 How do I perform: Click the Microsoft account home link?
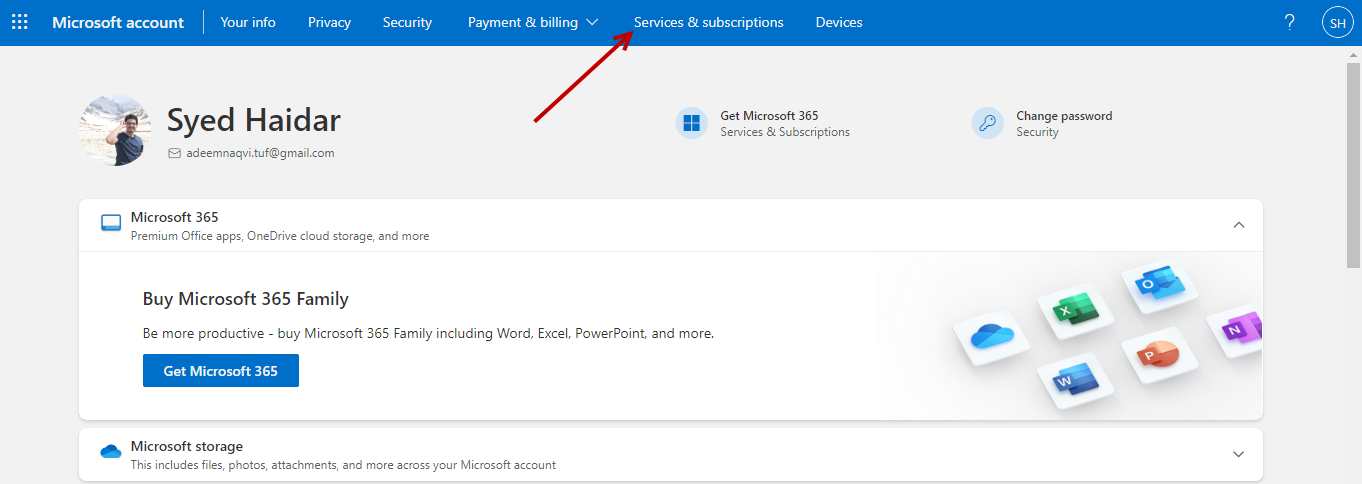118,22
